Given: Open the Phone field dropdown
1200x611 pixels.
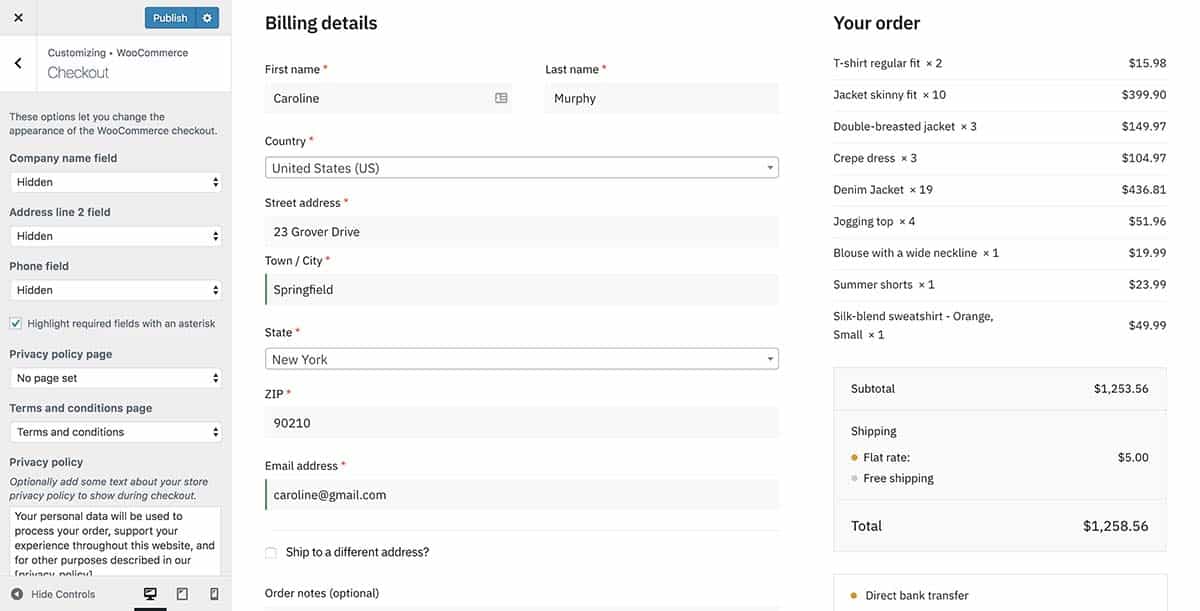Looking at the screenshot, I should [x=115, y=290].
